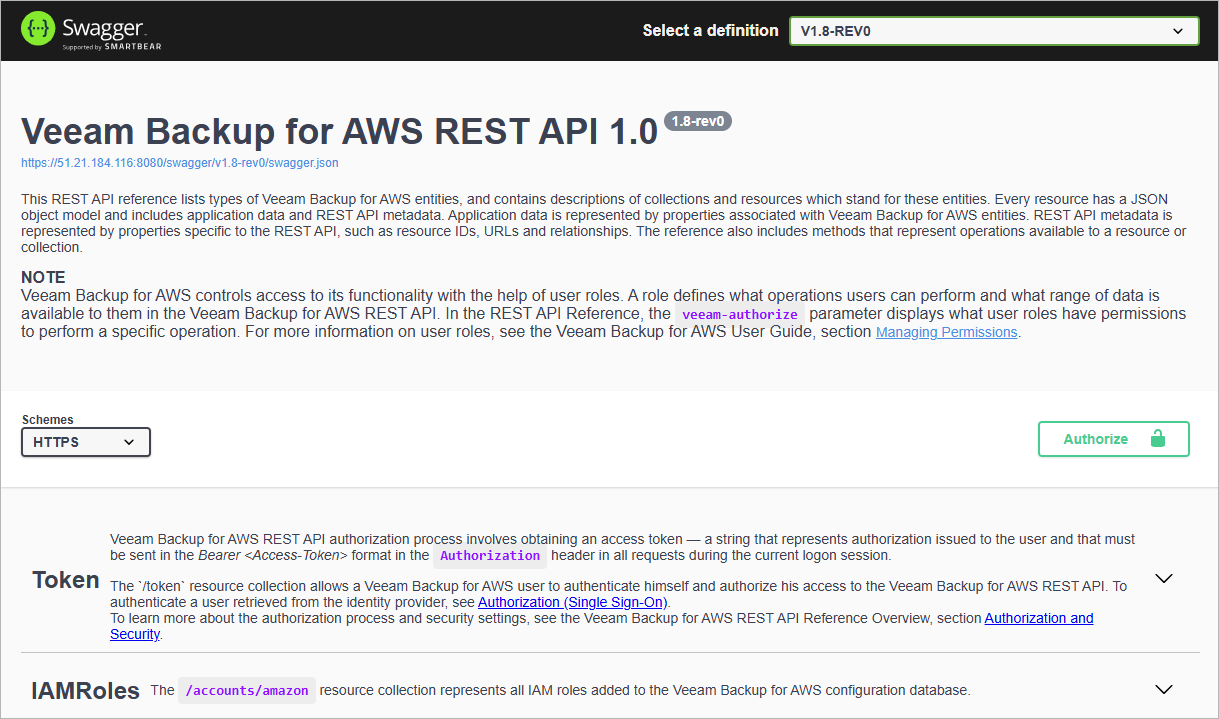Click the arrow on the definition selector

[1180, 30]
